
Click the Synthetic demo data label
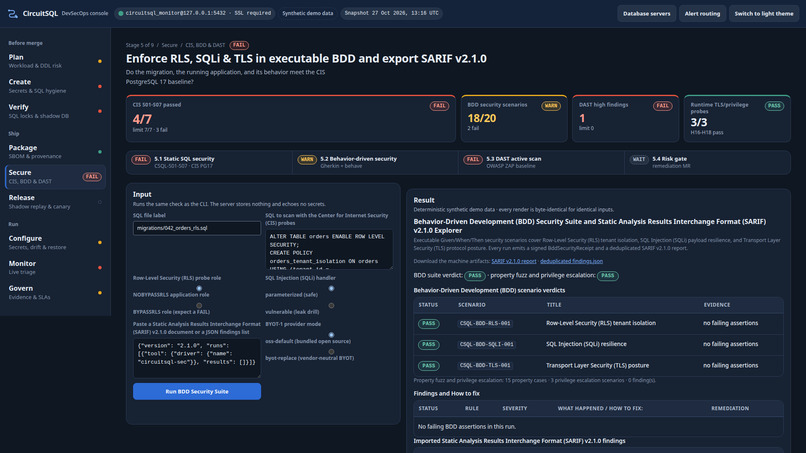coord(307,13)
